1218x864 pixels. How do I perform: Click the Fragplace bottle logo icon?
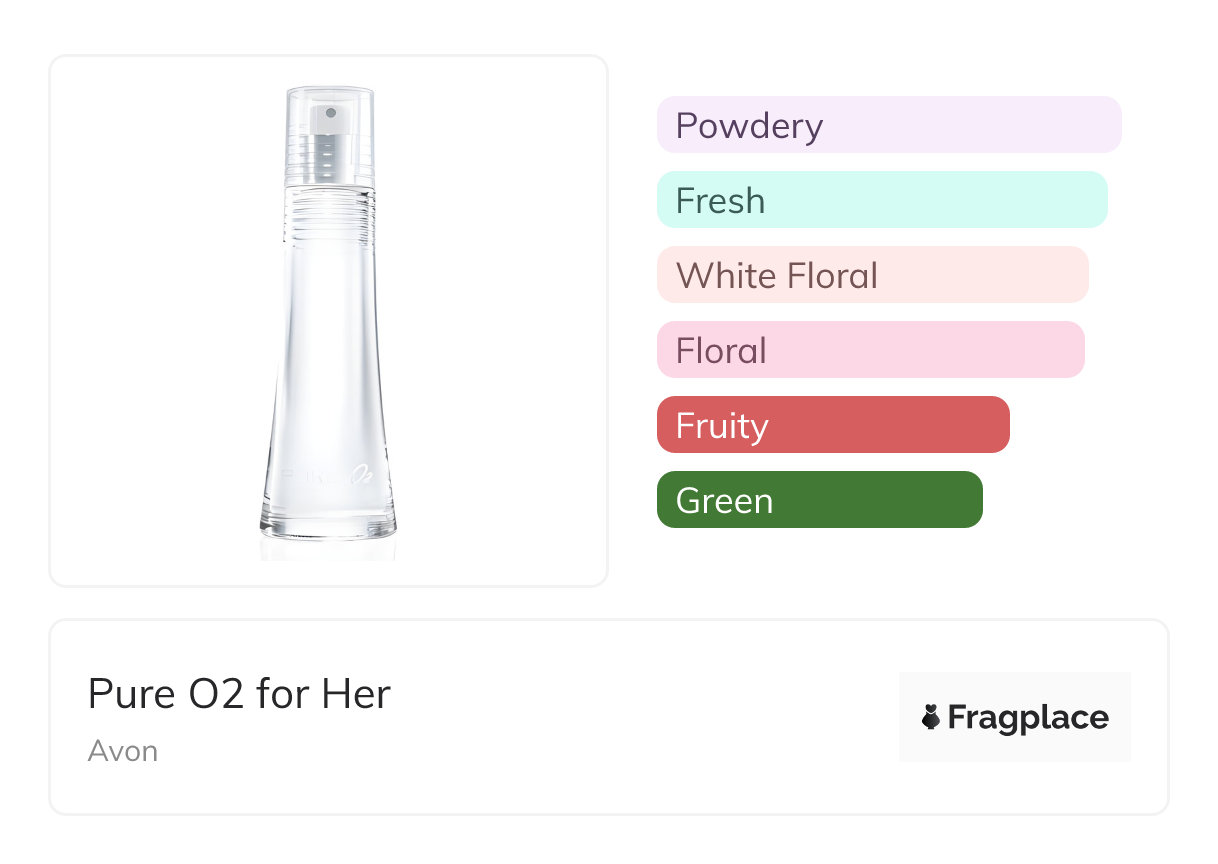tap(932, 717)
